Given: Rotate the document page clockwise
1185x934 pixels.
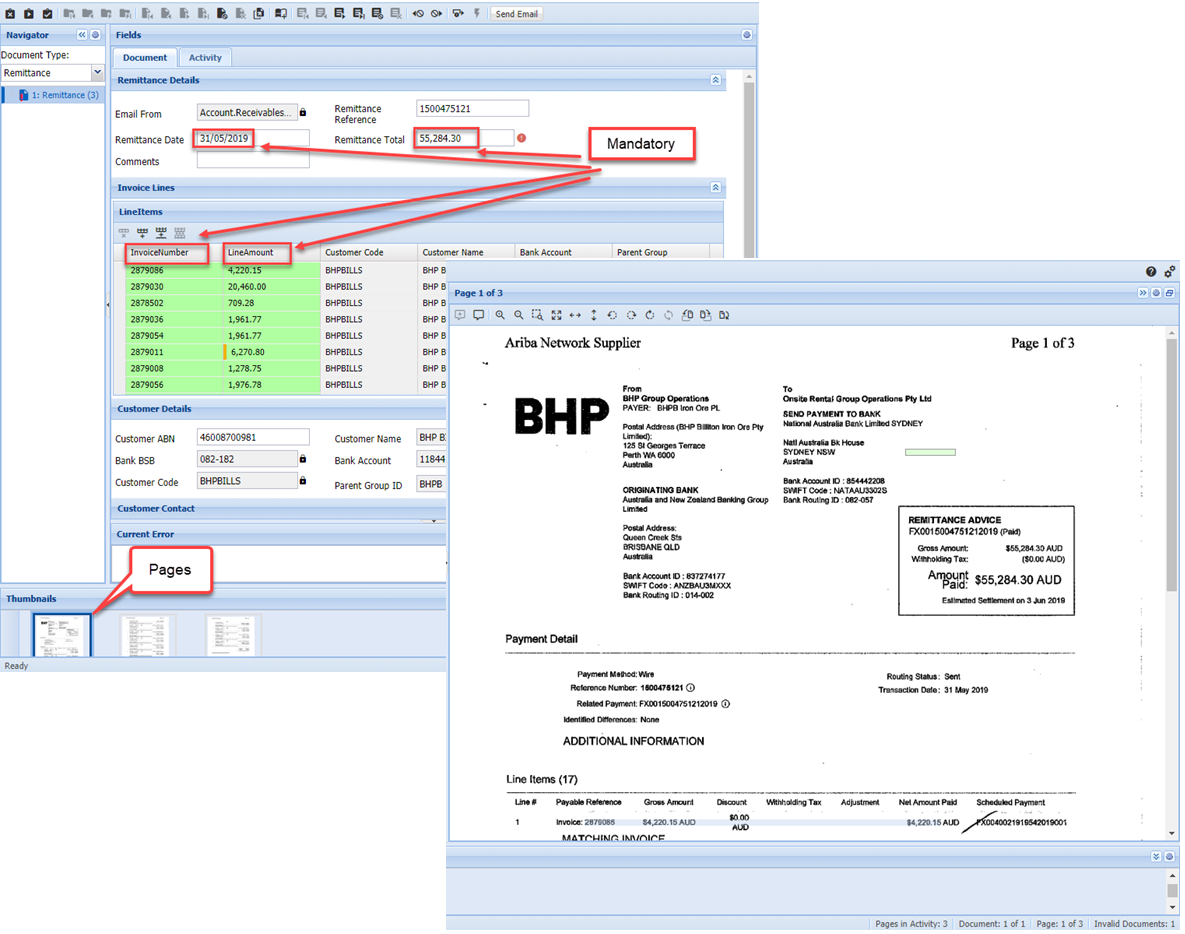Looking at the screenshot, I should 632,314.
